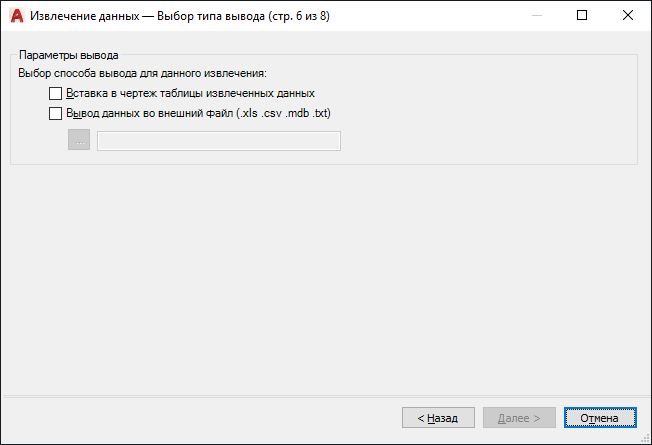
Task: Click the external file path field
Action: tap(218, 141)
